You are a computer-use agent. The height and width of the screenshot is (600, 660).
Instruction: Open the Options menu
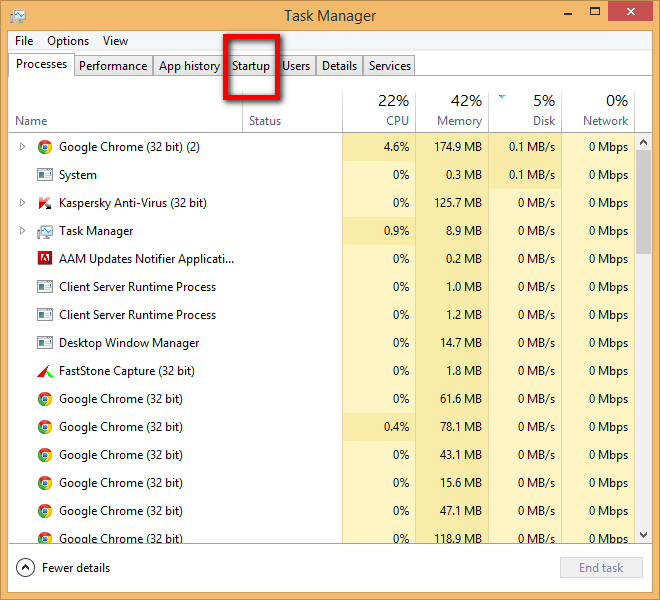click(x=68, y=41)
